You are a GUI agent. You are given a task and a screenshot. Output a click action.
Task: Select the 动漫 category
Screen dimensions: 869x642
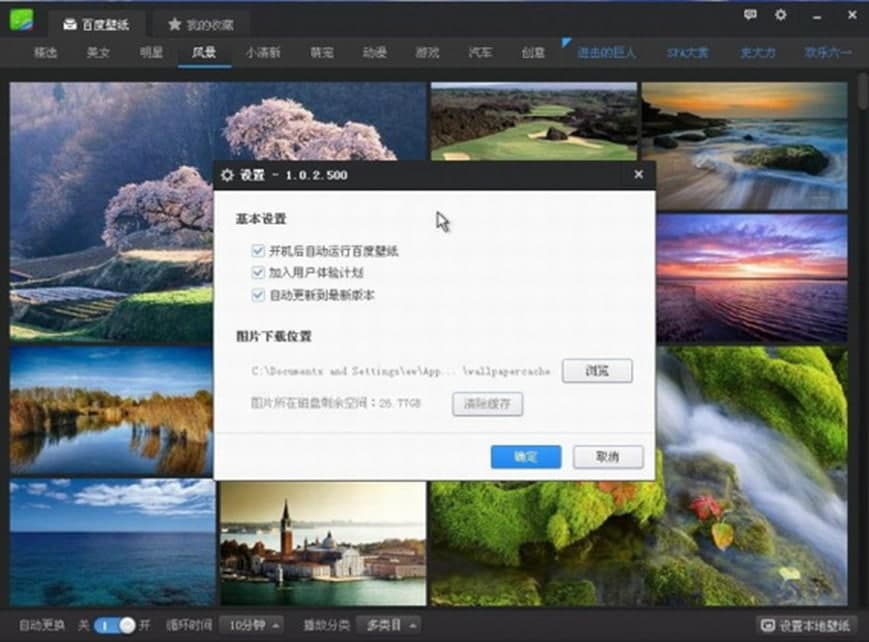tap(374, 53)
